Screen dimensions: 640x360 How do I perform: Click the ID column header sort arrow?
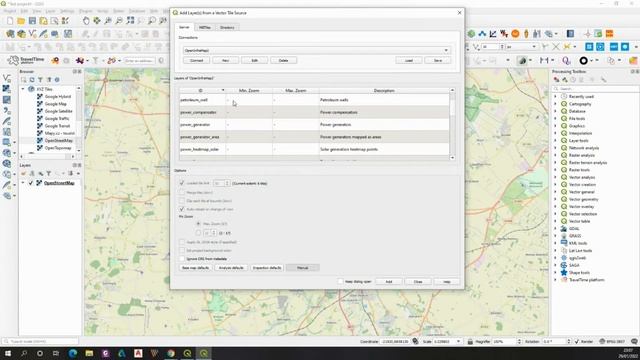[x=223, y=90]
